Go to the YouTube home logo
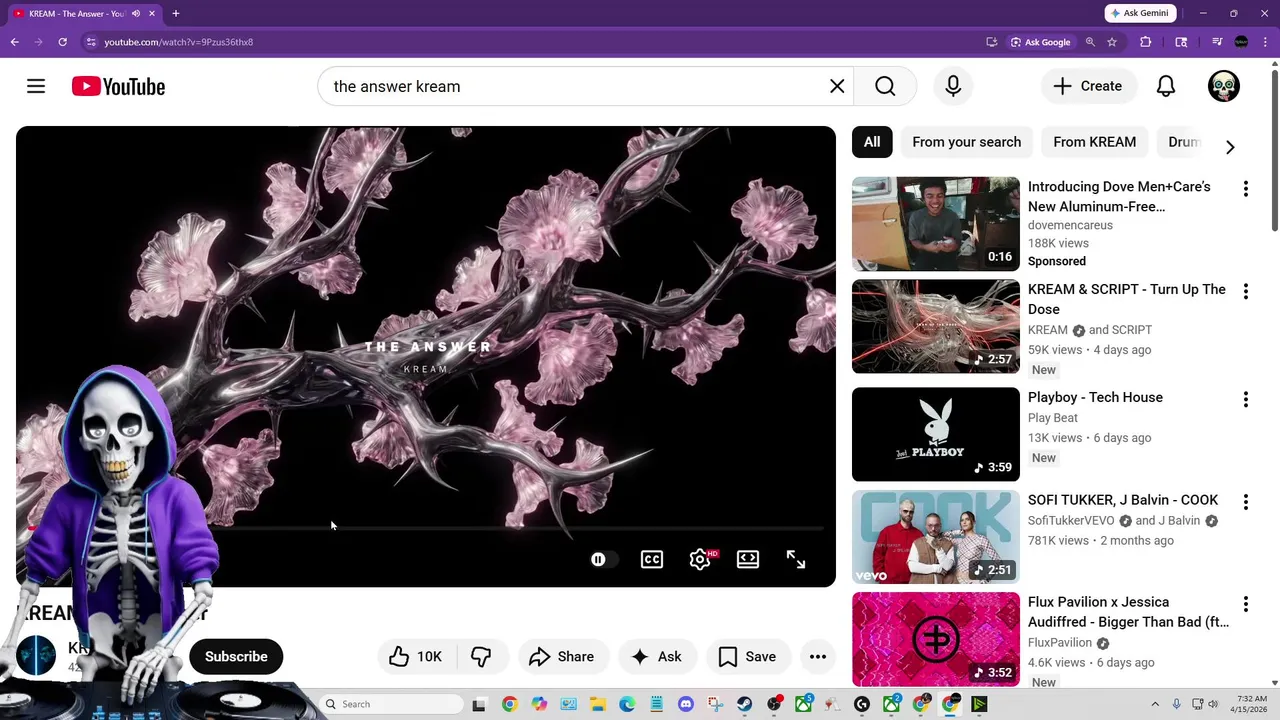This screenshot has height=720, width=1280. pyautogui.click(x=118, y=87)
